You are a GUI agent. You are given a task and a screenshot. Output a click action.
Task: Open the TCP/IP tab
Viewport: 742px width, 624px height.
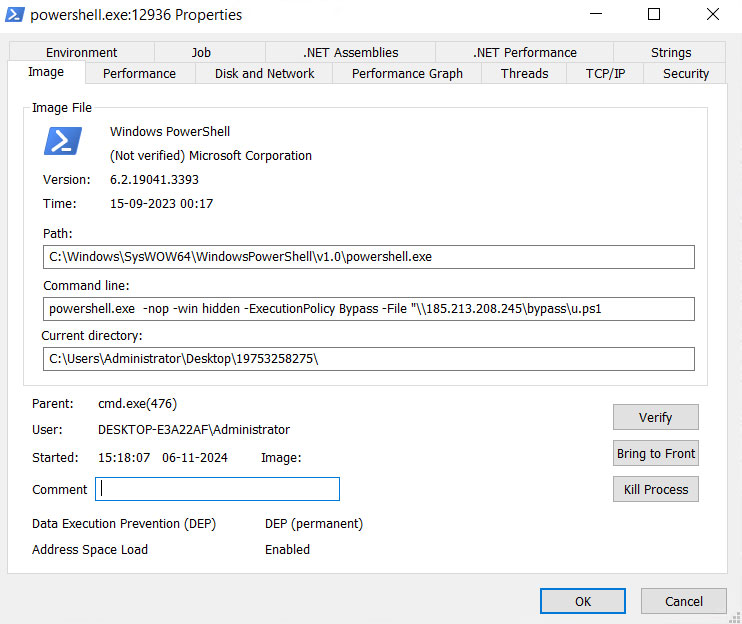[x=605, y=74]
